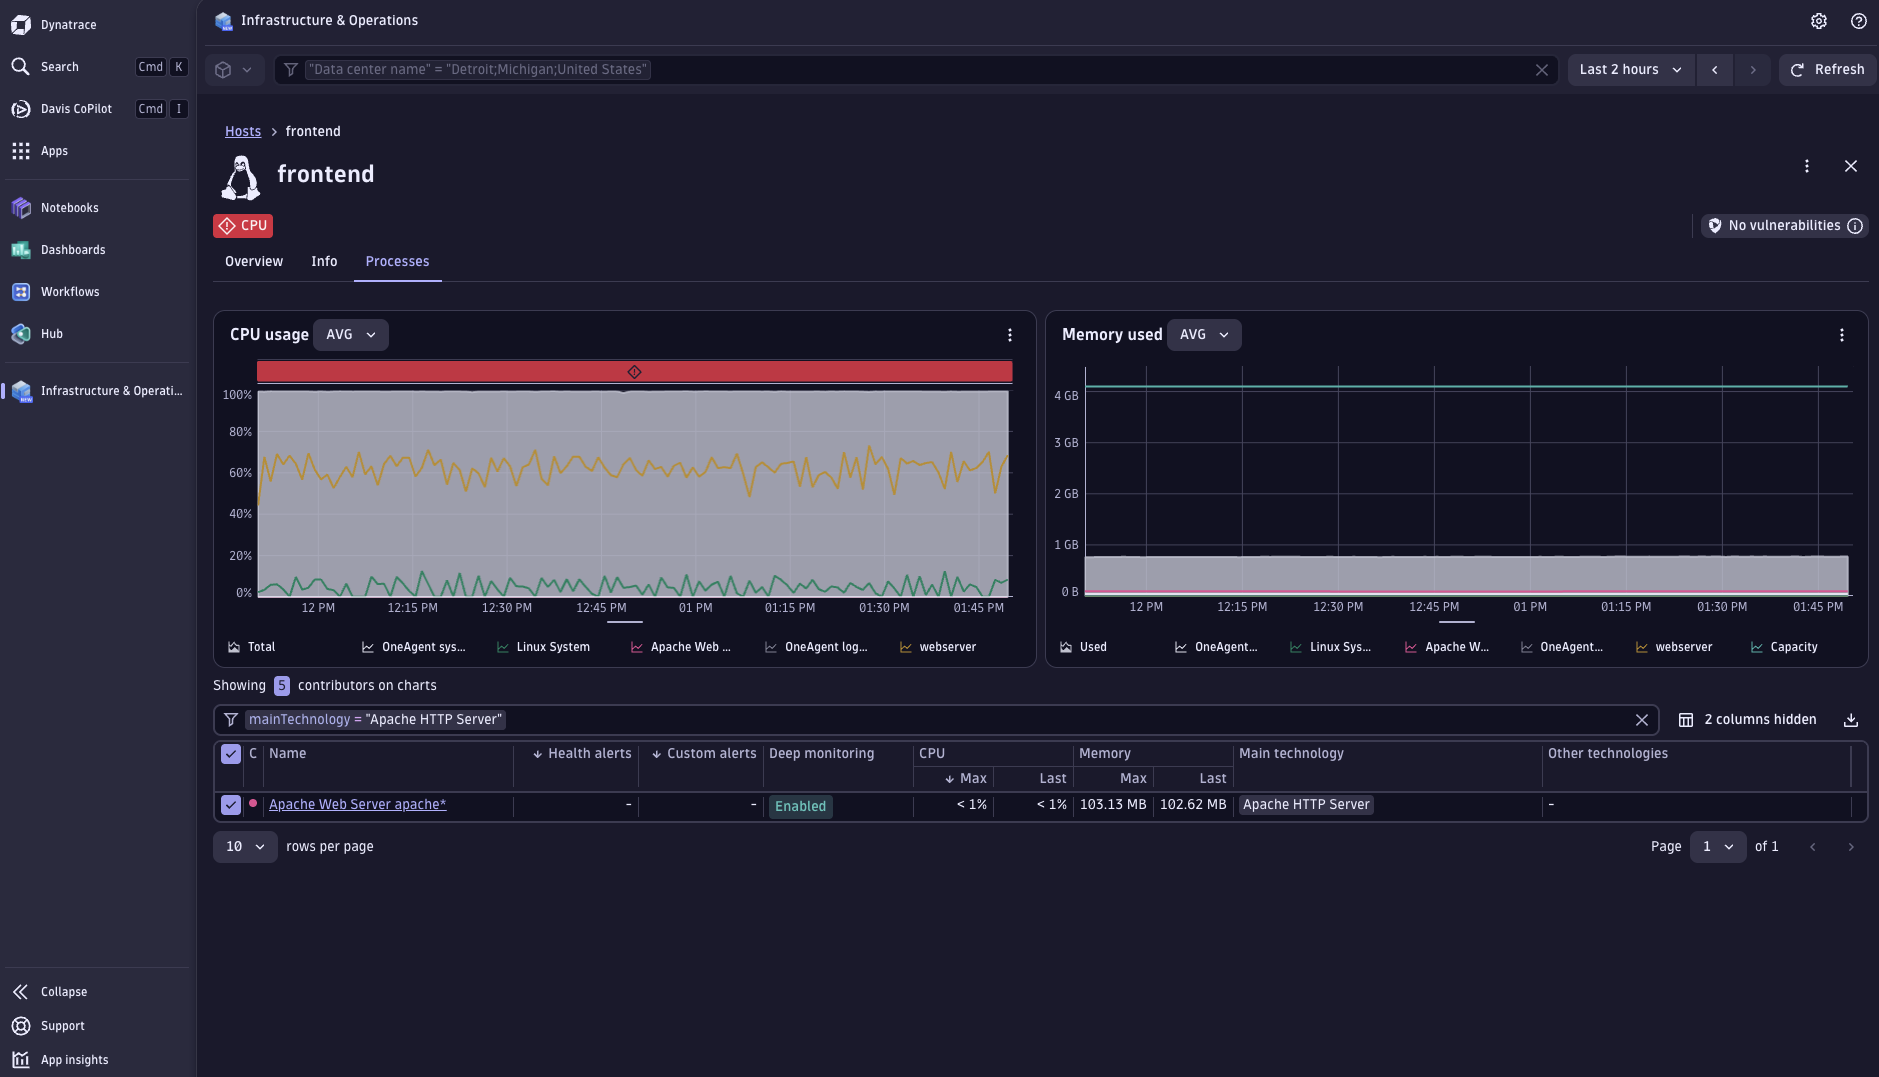Click the 5 contributors count badge

(x=282, y=686)
